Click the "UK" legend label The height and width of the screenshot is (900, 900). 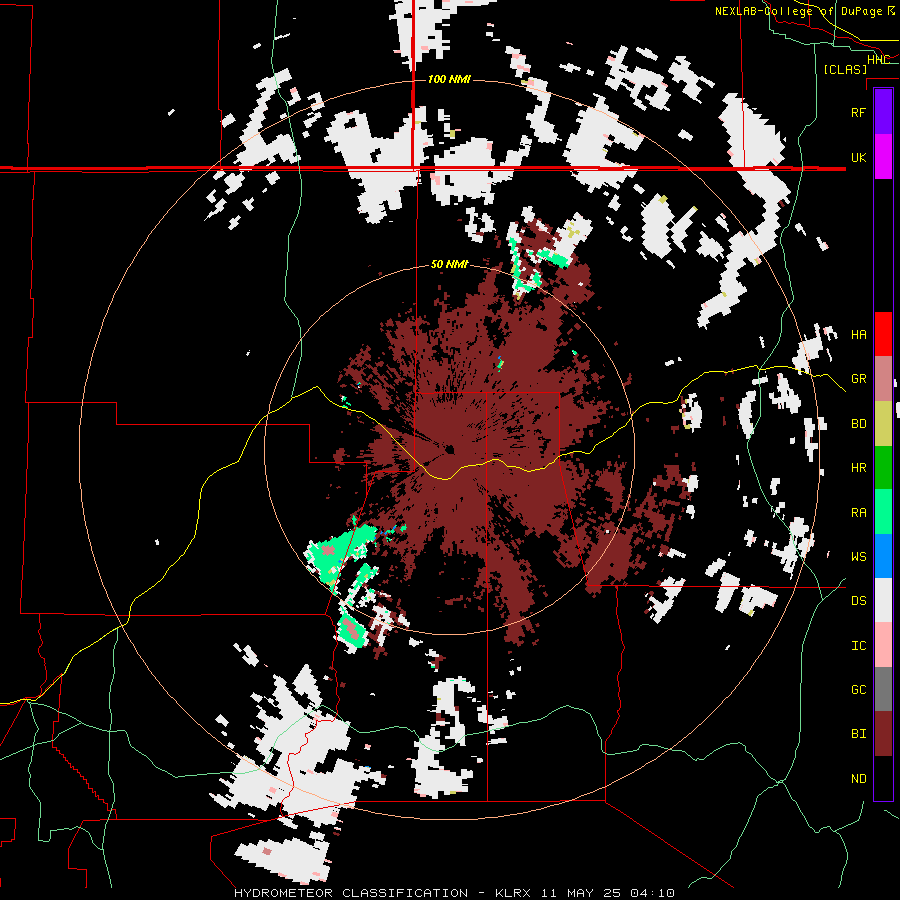click(858, 158)
